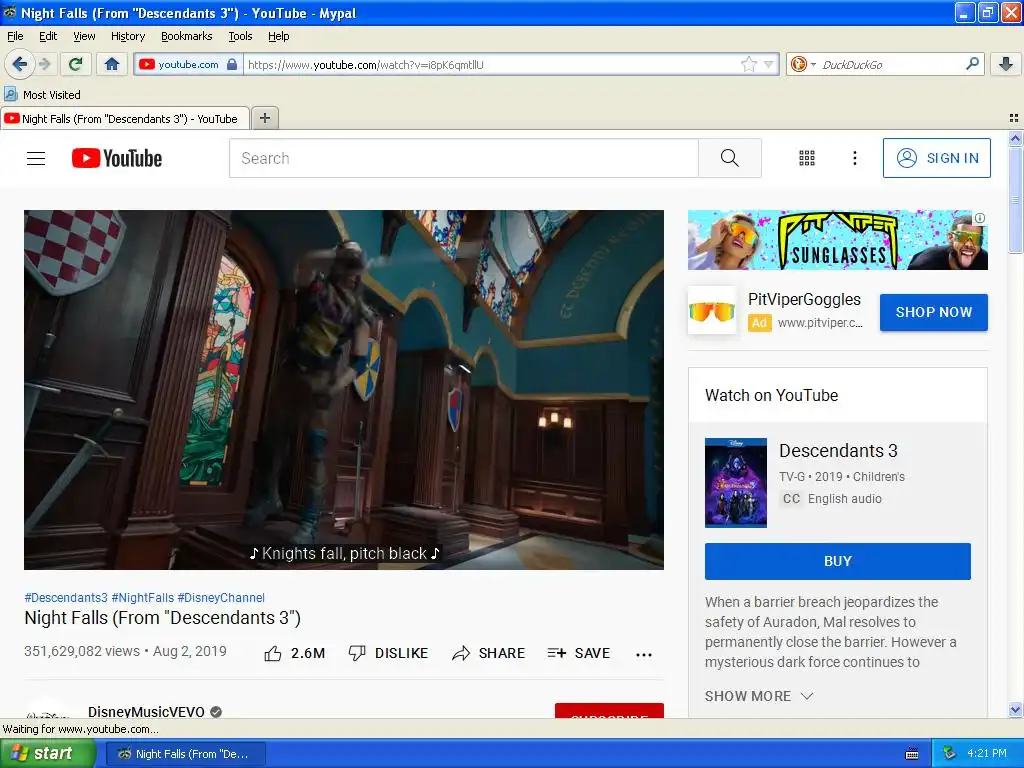Click the lock site security icon
1024x768 pixels.
point(232,64)
